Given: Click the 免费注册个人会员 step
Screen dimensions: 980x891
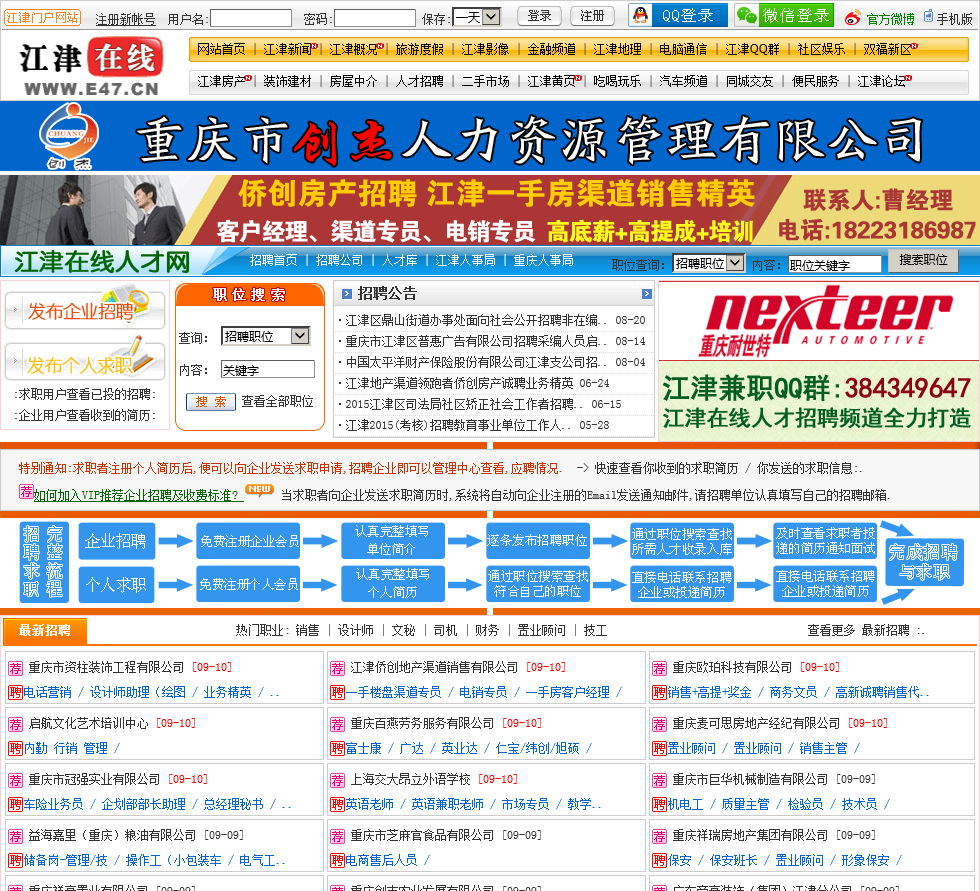Looking at the screenshot, I should coord(248,584).
